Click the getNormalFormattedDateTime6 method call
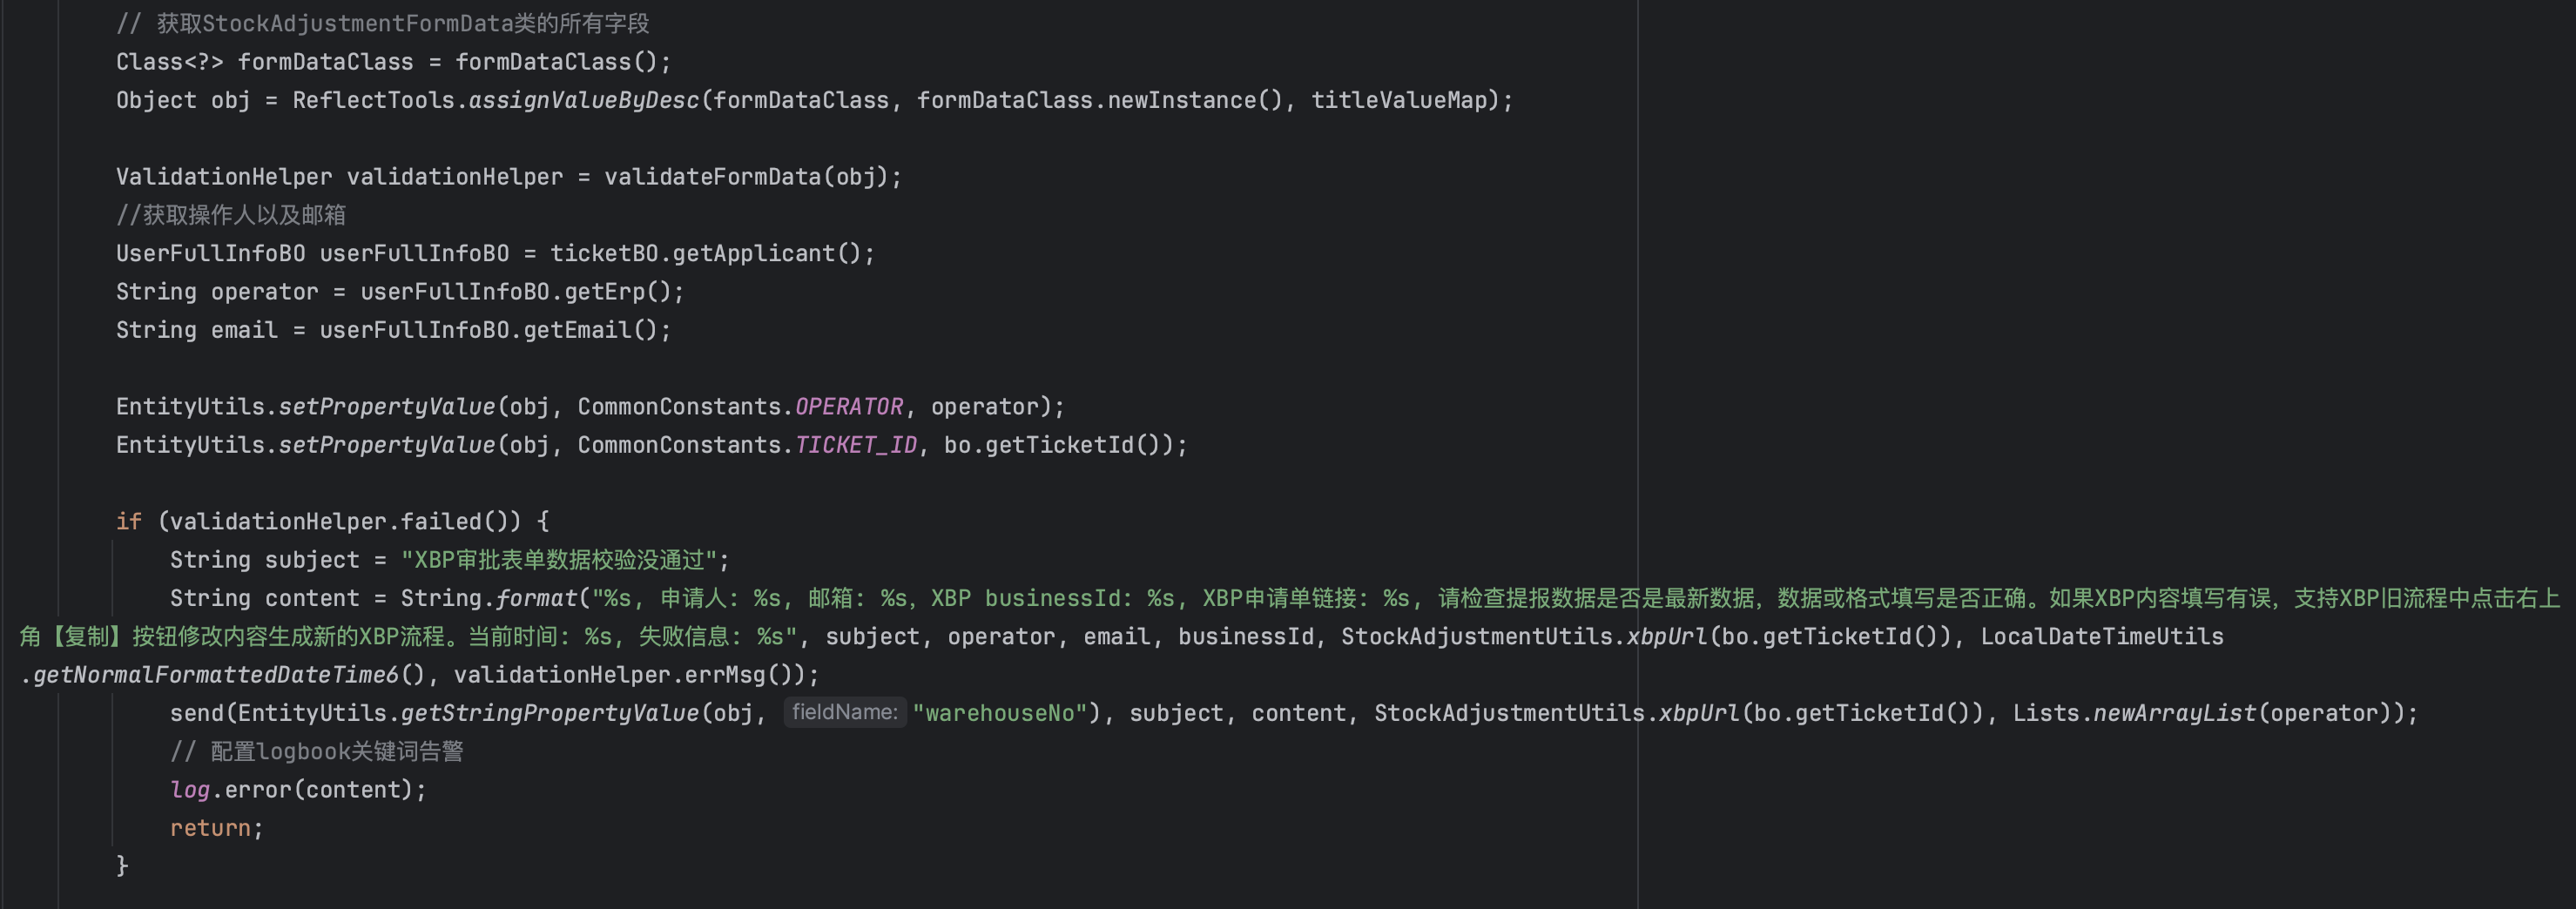The width and height of the screenshot is (2576, 909). (216, 675)
